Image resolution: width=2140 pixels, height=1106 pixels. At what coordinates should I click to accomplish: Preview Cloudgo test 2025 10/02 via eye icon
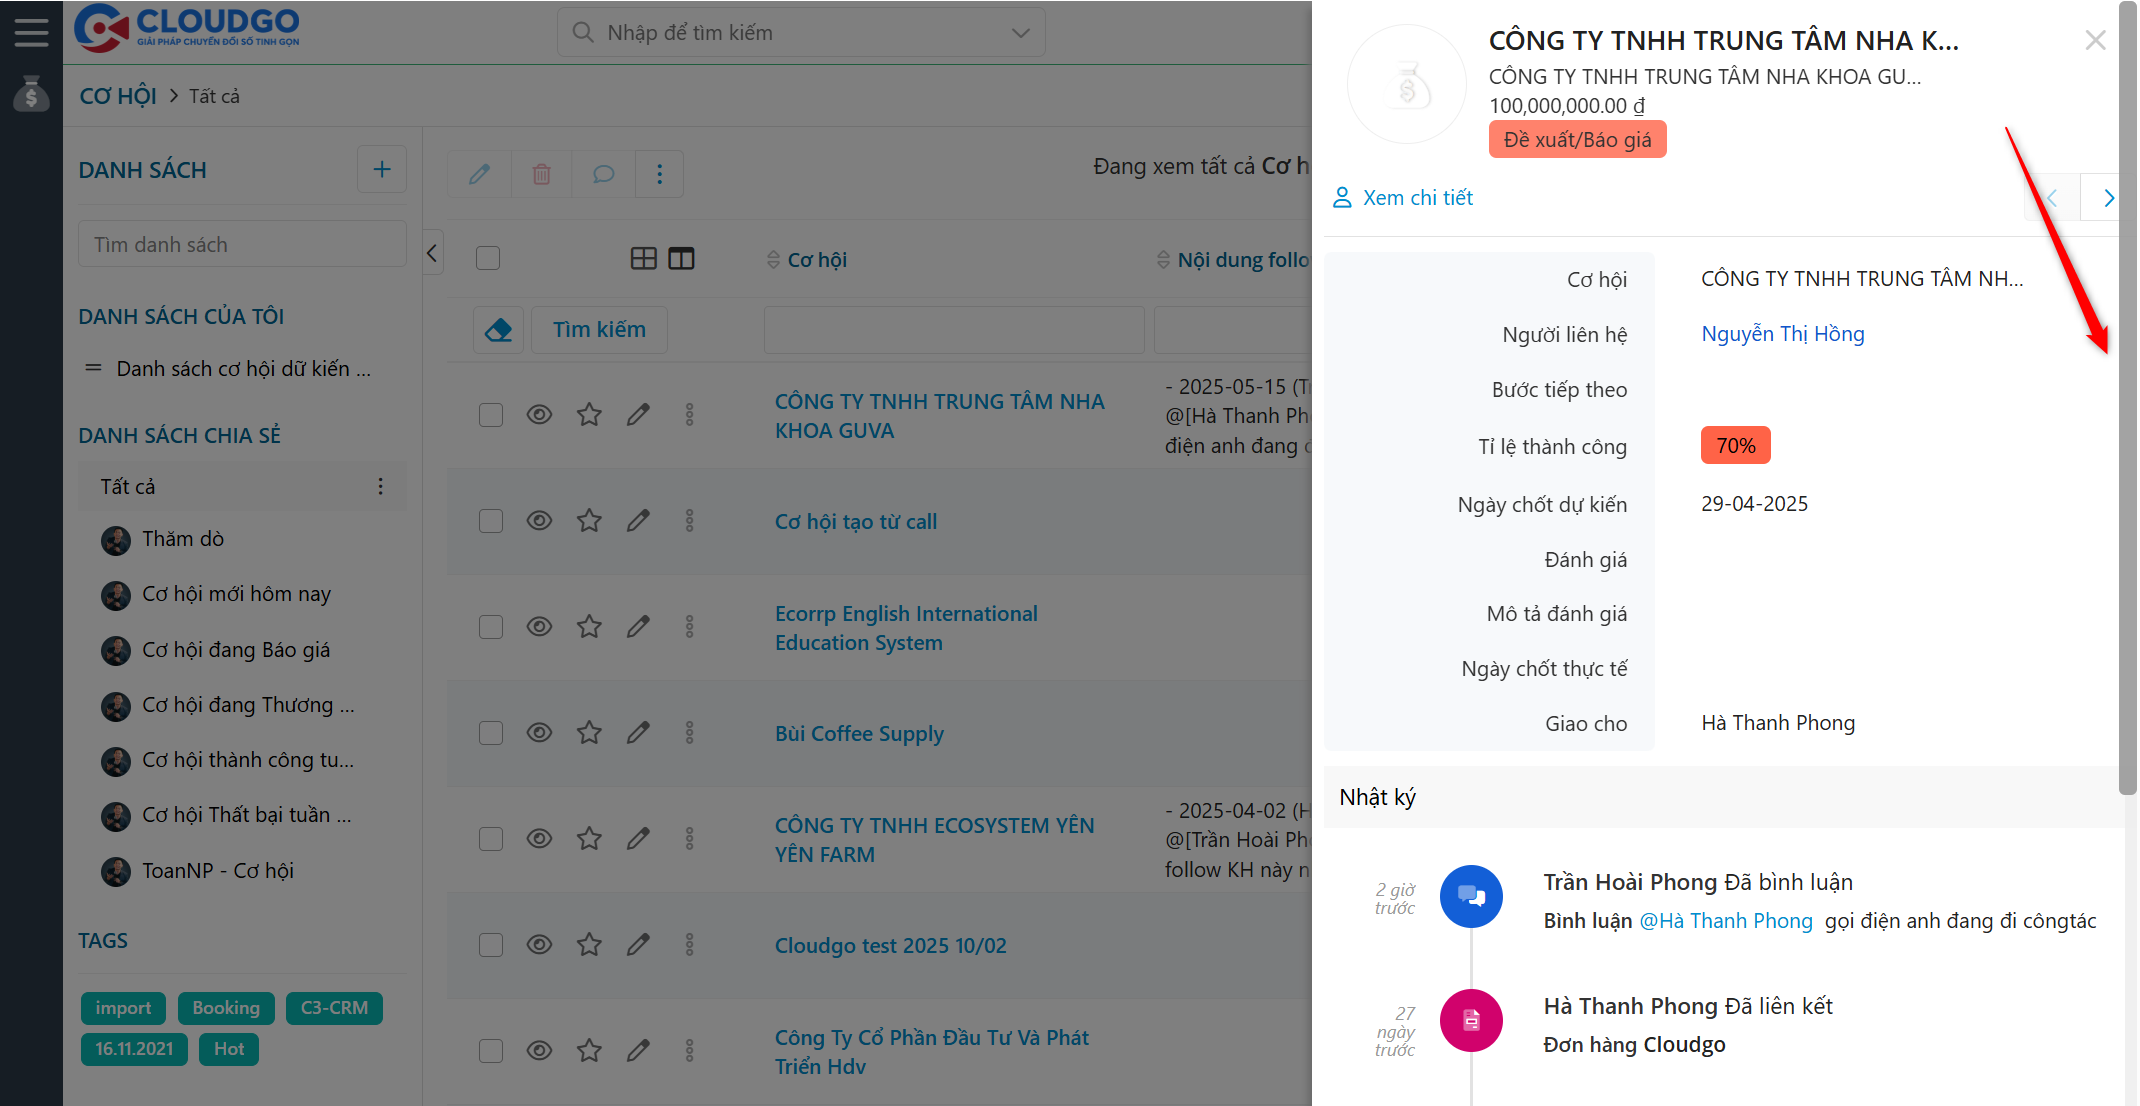tap(539, 945)
